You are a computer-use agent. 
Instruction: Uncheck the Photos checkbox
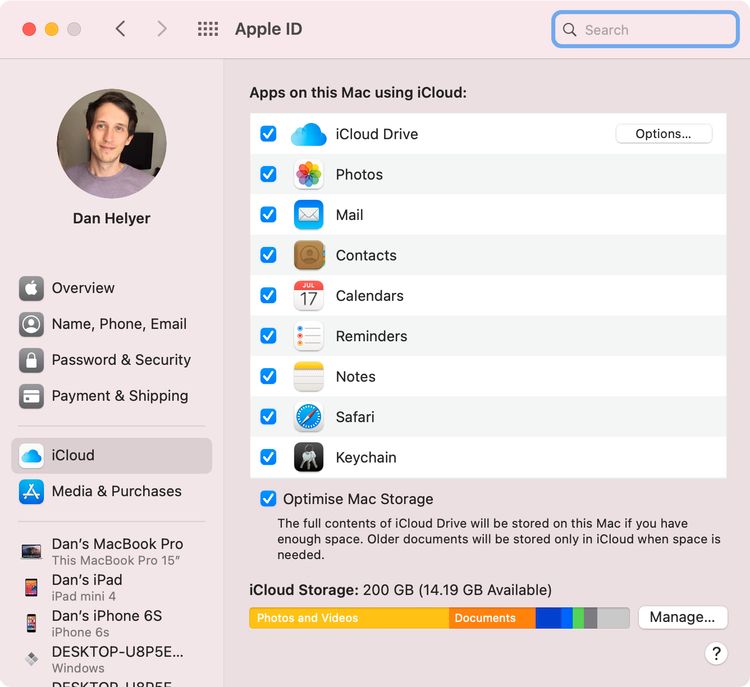pyautogui.click(x=268, y=174)
